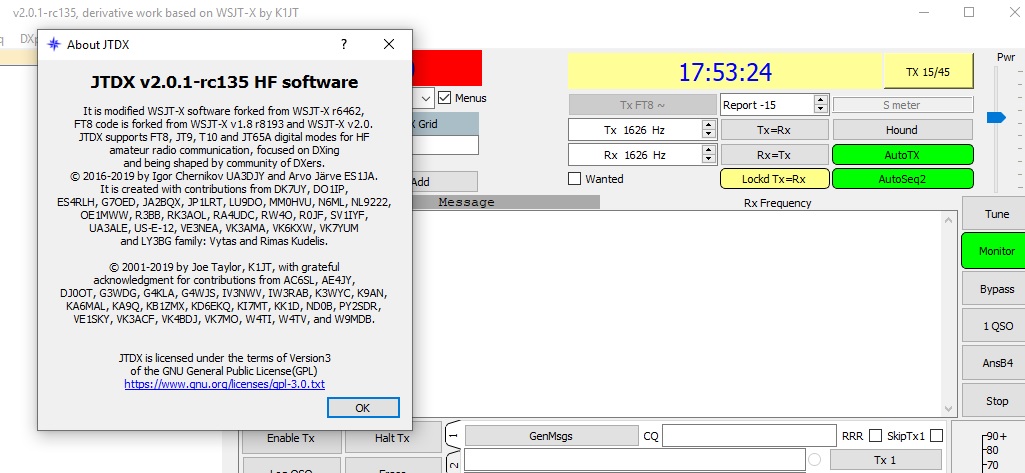Click the Tx=Rx button
Image resolution: width=1025 pixels, height=473 pixels.
pyautogui.click(x=774, y=130)
